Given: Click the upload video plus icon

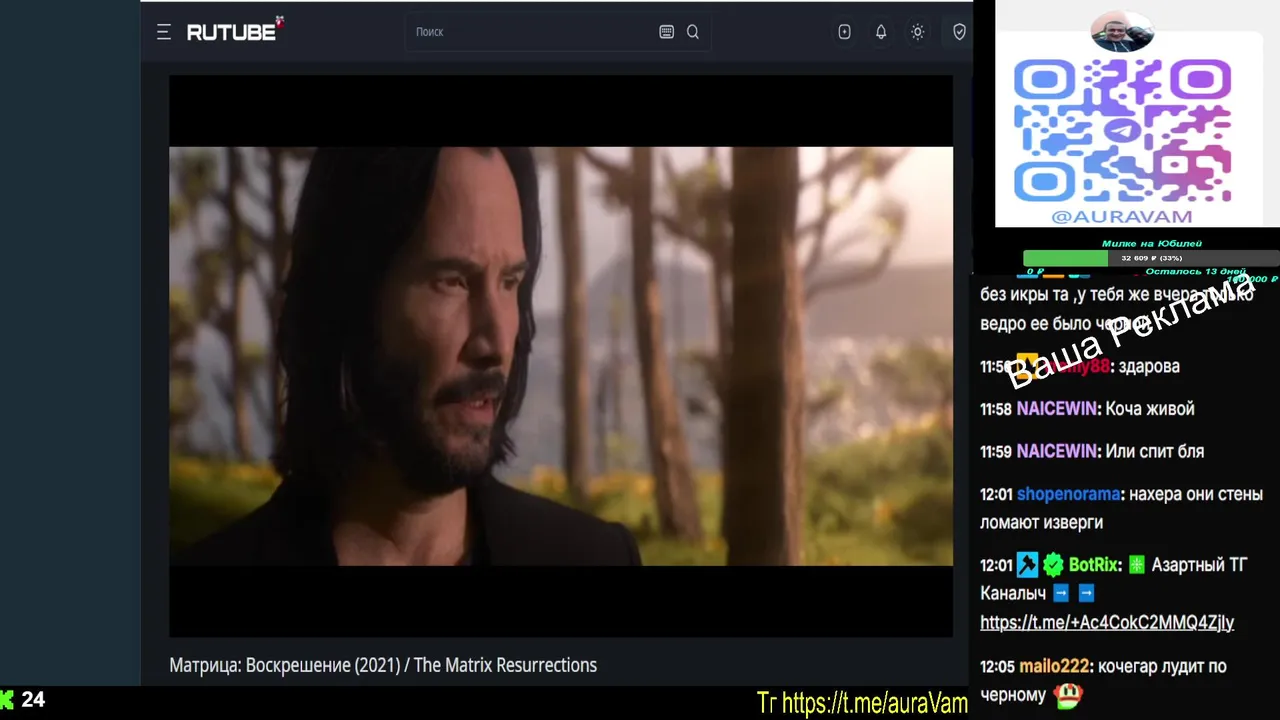Looking at the screenshot, I should [844, 32].
